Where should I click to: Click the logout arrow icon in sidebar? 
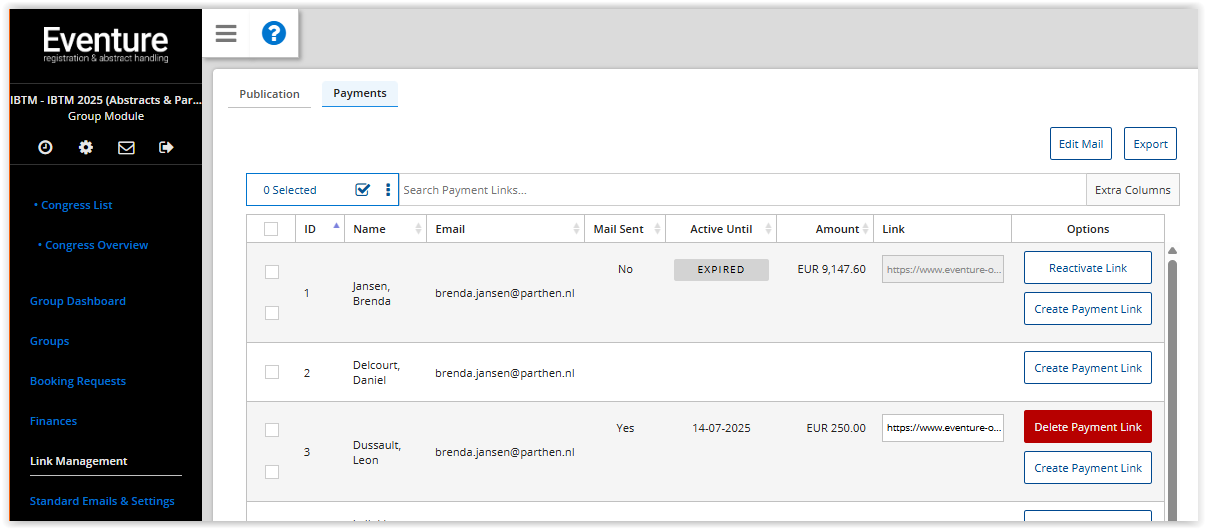click(166, 147)
